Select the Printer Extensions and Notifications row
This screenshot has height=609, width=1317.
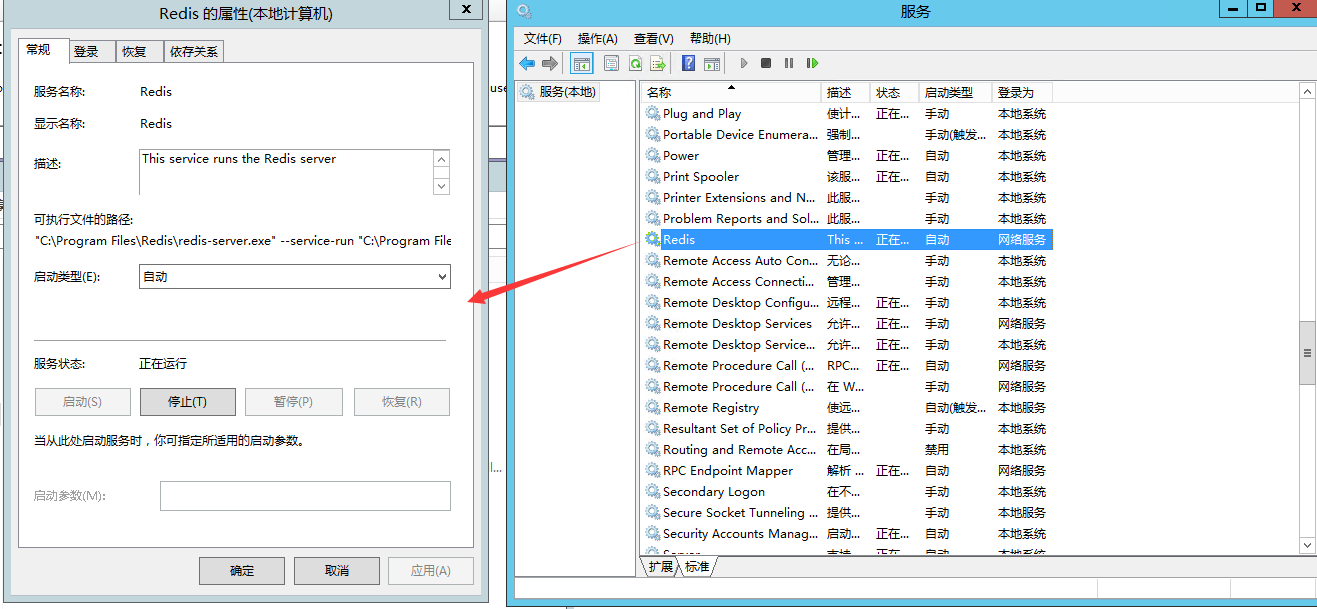(x=847, y=197)
